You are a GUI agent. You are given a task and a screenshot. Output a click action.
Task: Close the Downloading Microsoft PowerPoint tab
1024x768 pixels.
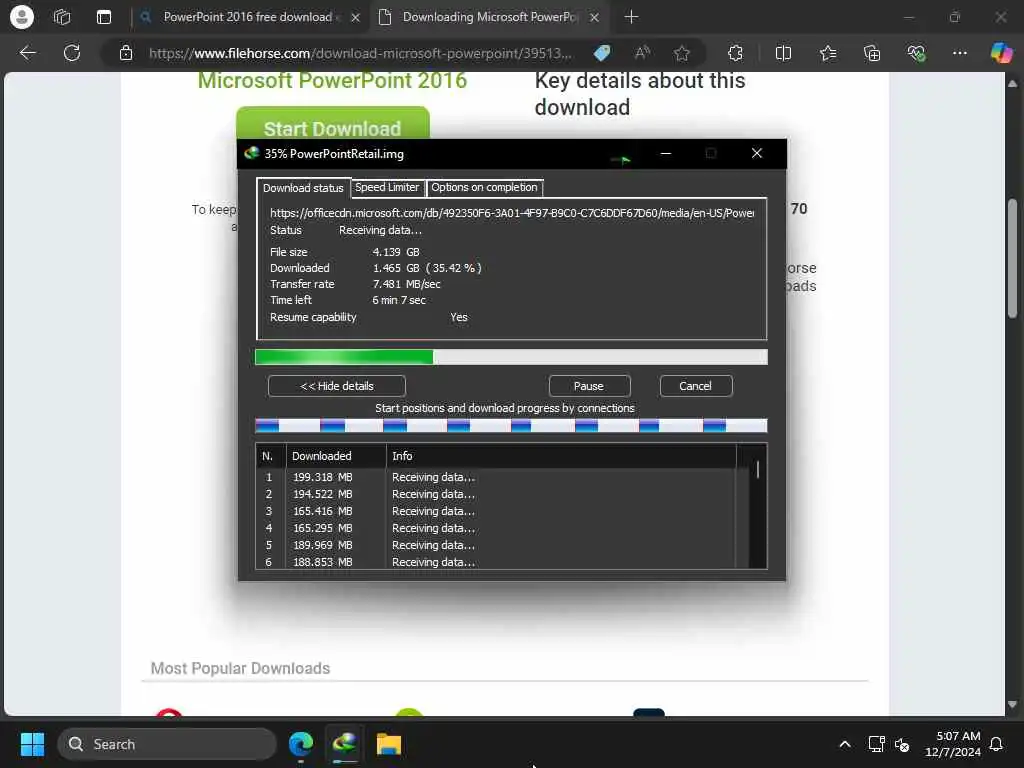point(594,18)
